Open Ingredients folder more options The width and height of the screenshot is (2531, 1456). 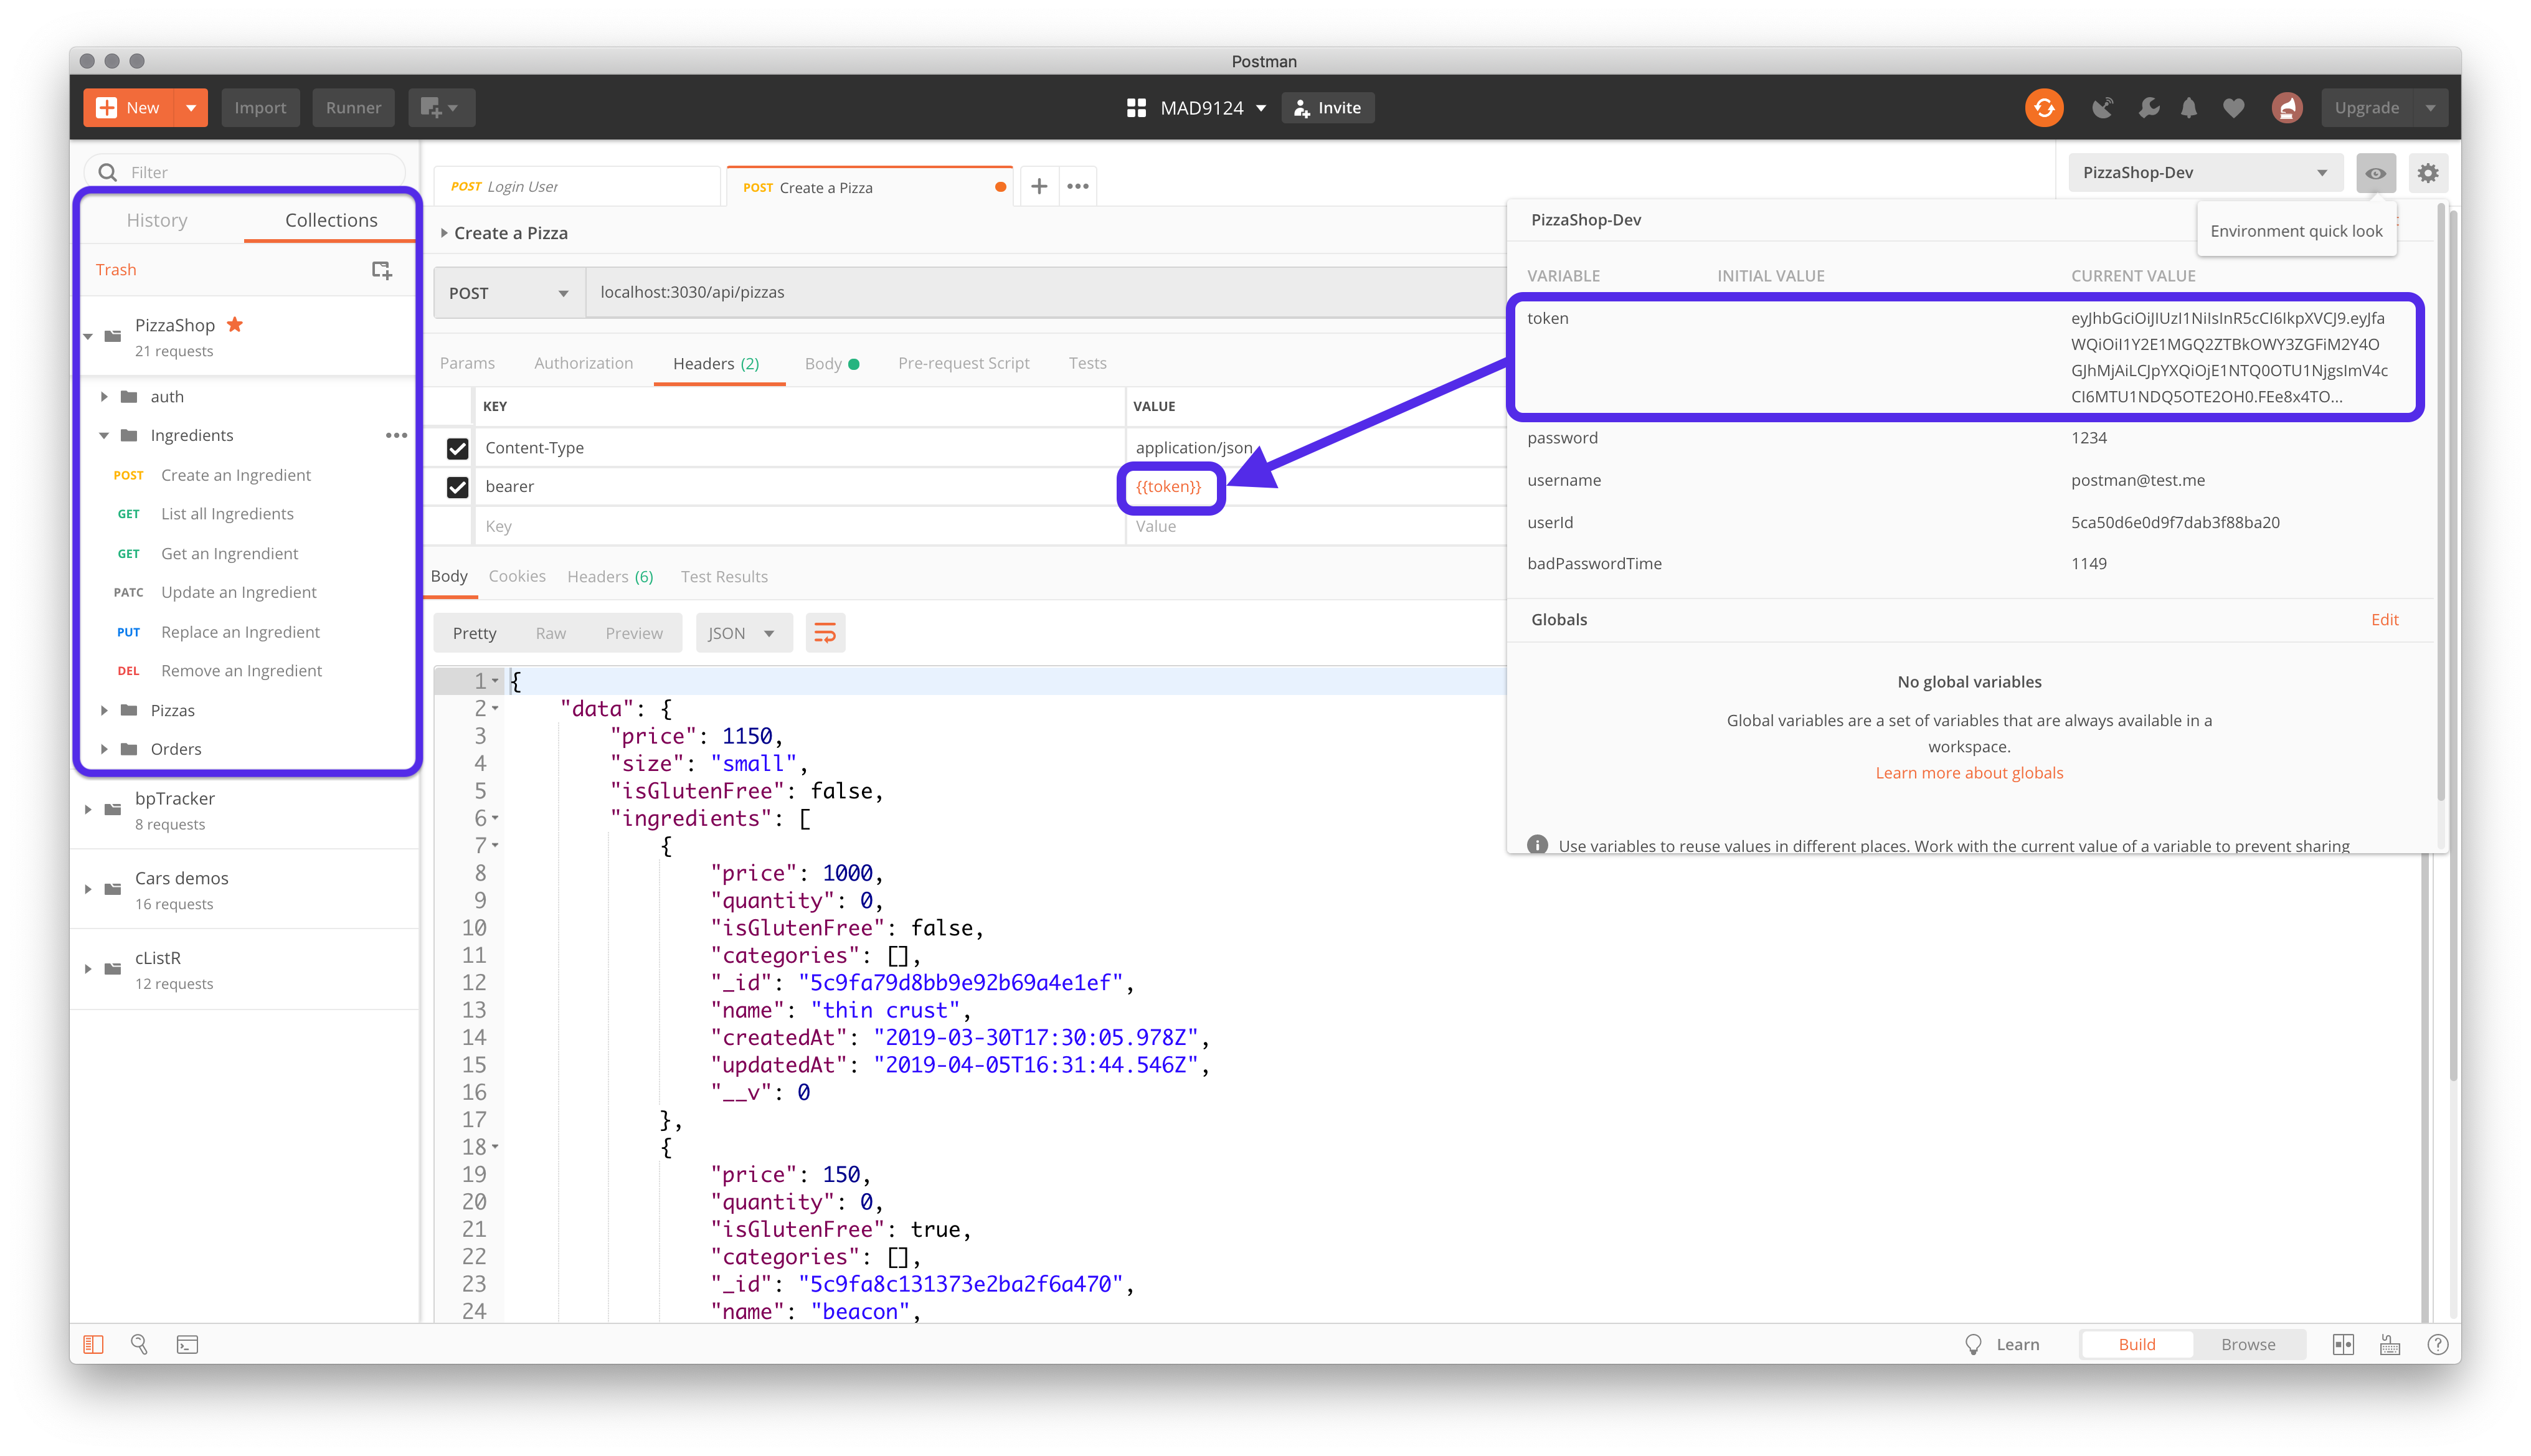point(396,435)
